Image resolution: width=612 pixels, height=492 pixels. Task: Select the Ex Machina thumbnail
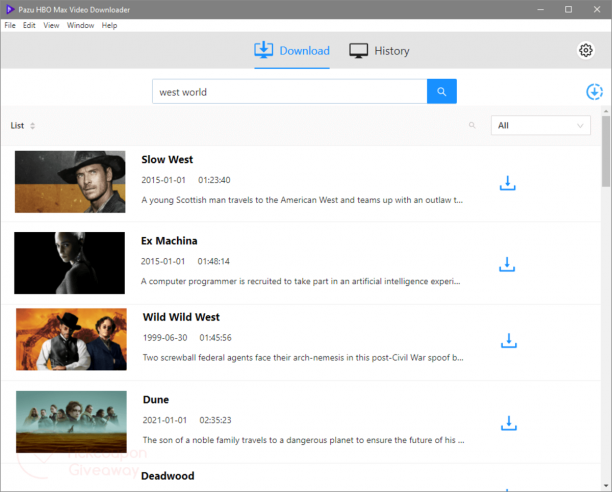69,263
